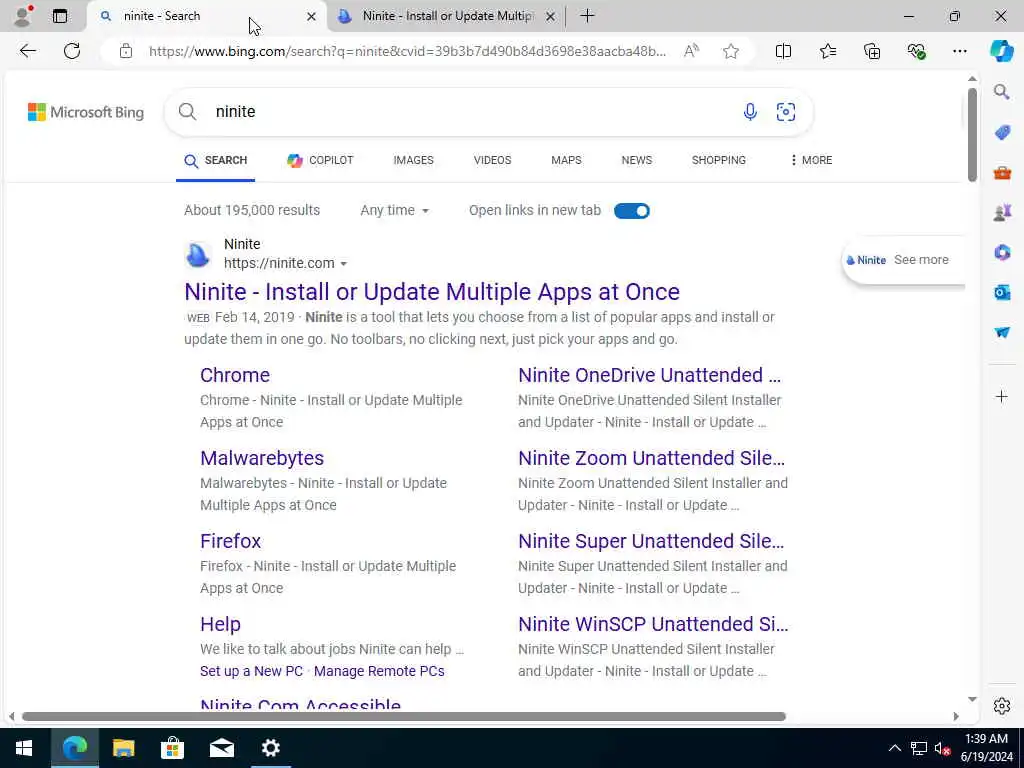This screenshot has width=1024, height=768.
Task: Switch to MAPS tab
Action: point(566,160)
